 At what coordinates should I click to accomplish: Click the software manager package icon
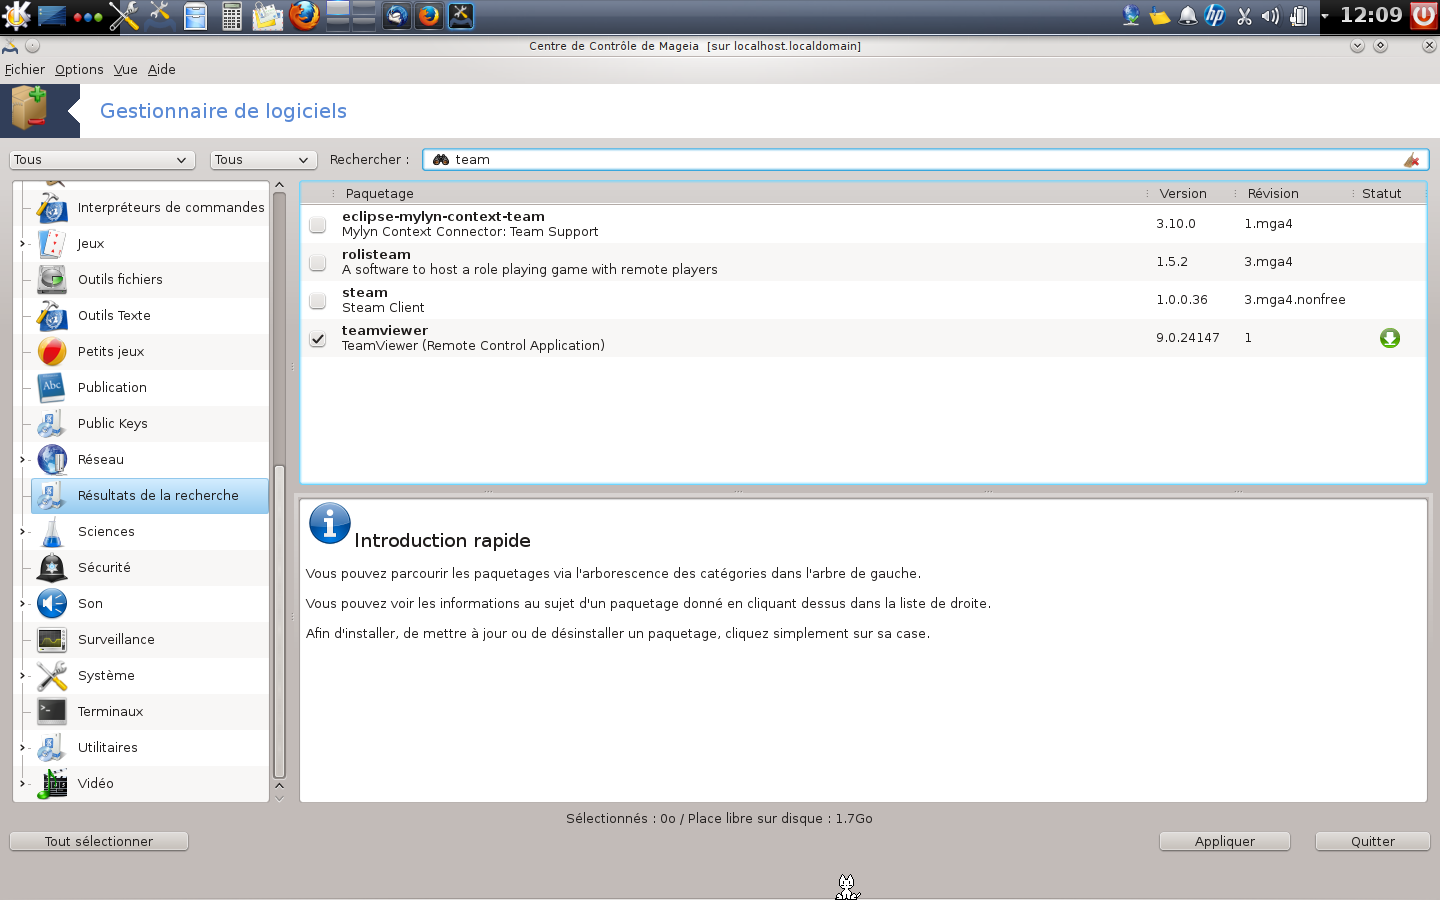click(30, 109)
